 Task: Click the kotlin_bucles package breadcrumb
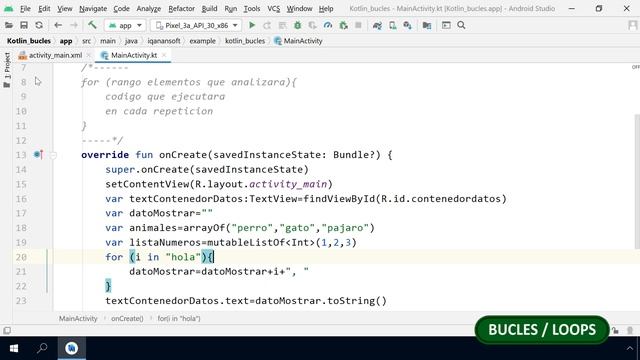(245, 41)
